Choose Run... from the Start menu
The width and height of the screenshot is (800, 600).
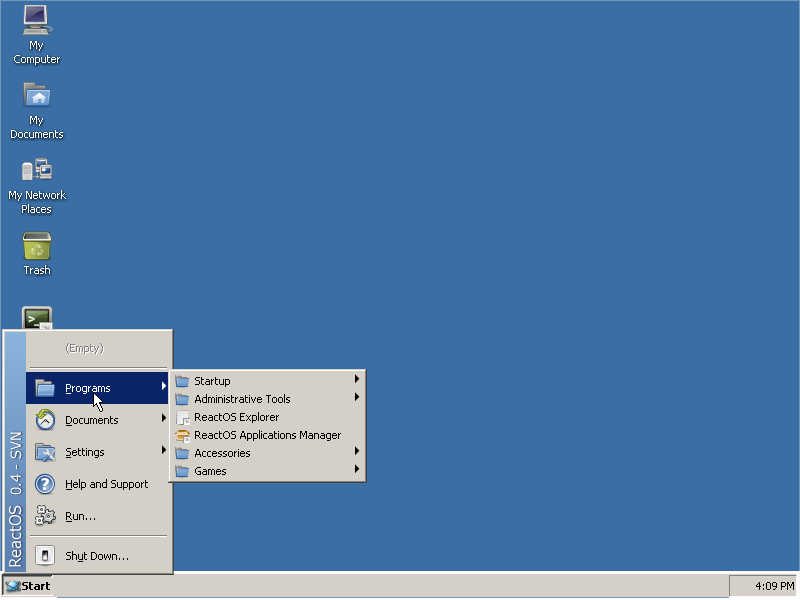point(97,516)
